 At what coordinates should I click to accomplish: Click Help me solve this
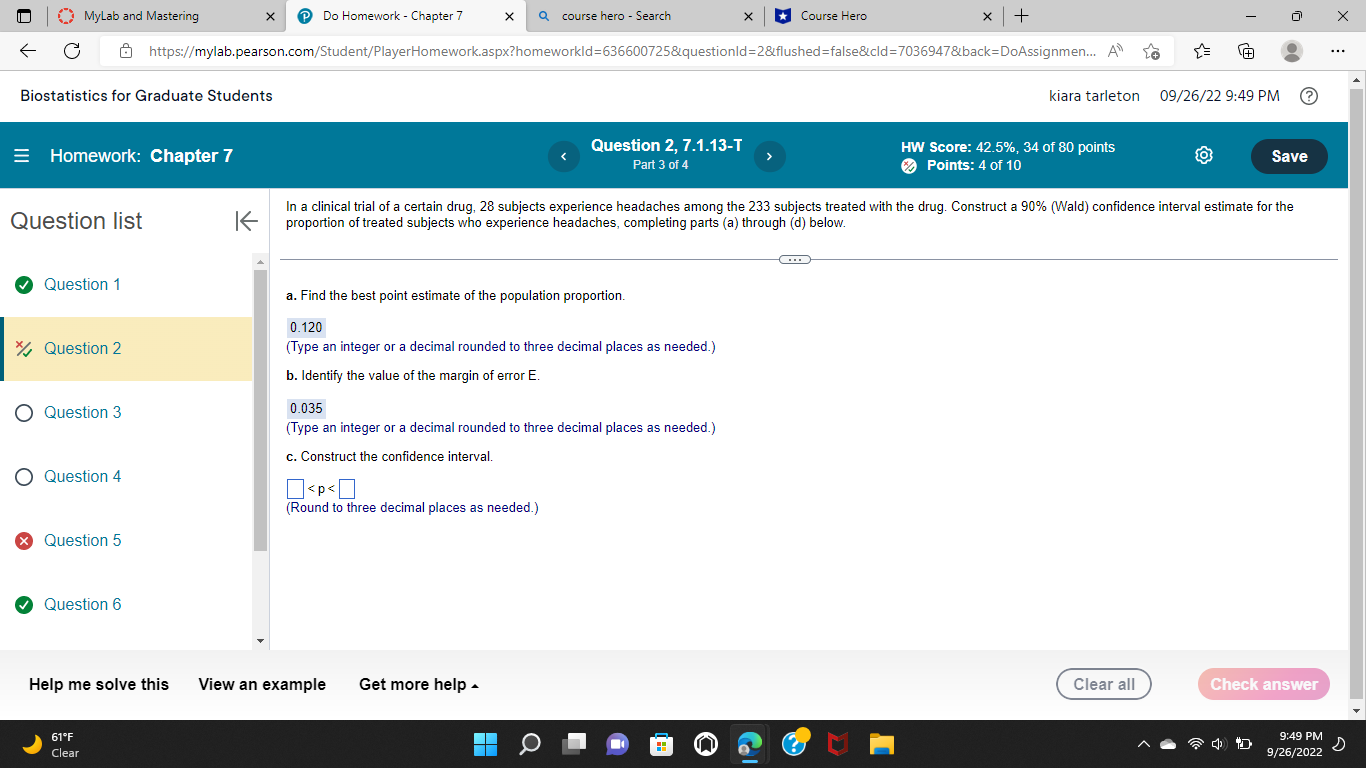[99, 685]
